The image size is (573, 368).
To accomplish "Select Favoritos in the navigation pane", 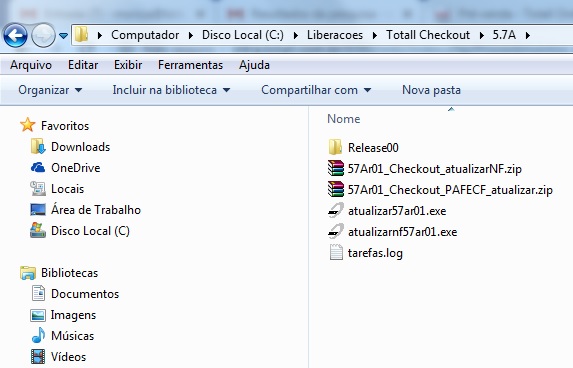I will tap(65, 126).
